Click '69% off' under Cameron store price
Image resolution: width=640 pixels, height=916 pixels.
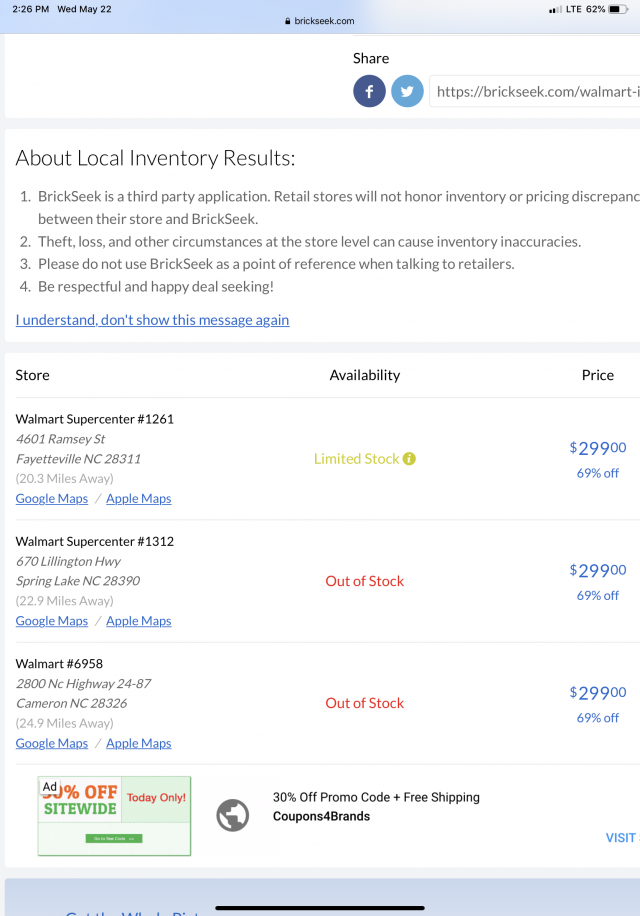click(597, 717)
